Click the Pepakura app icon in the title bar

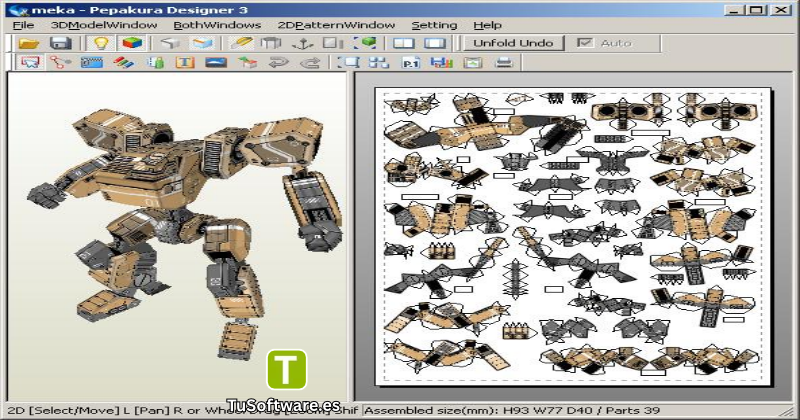[x=18, y=10]
